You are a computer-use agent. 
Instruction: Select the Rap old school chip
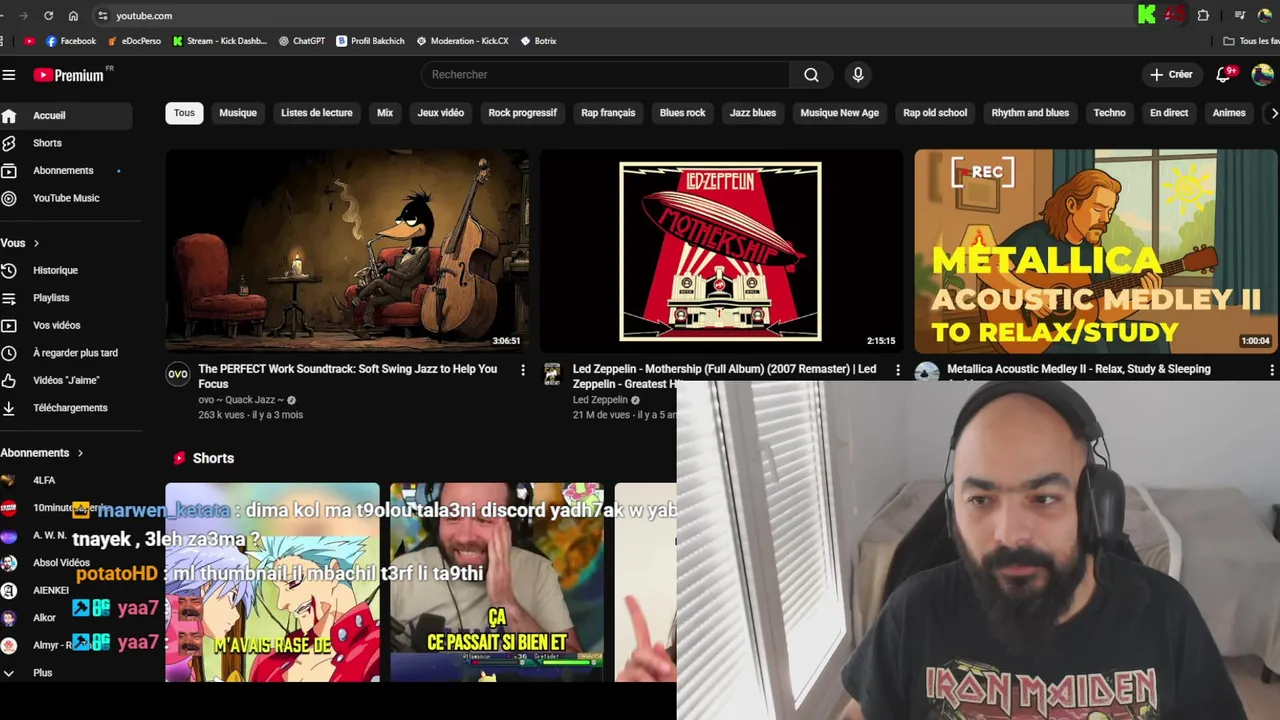pyautogui.click(x=935, y=113)
